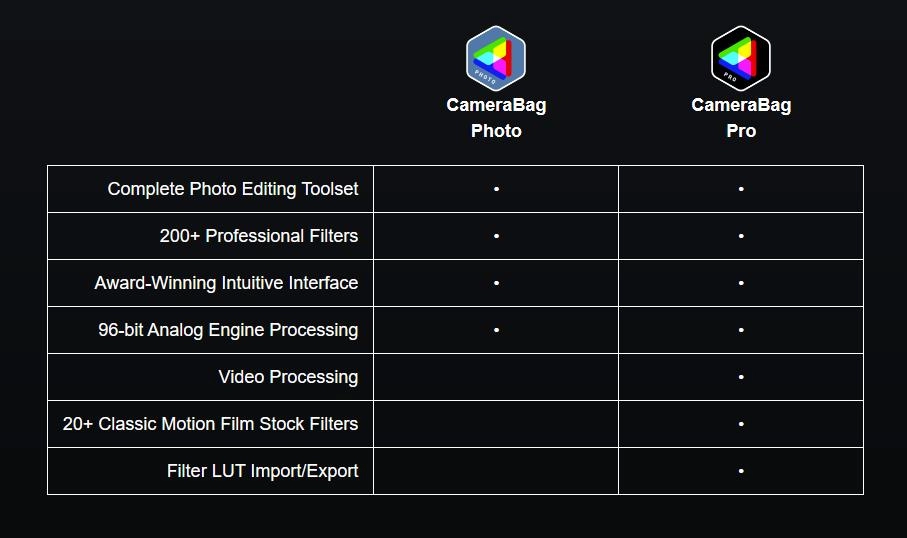This screenshot has height=538, width=907.
Task: Click the Pro column dot for Filter LUT Import/Export
Action: point(741,471)
